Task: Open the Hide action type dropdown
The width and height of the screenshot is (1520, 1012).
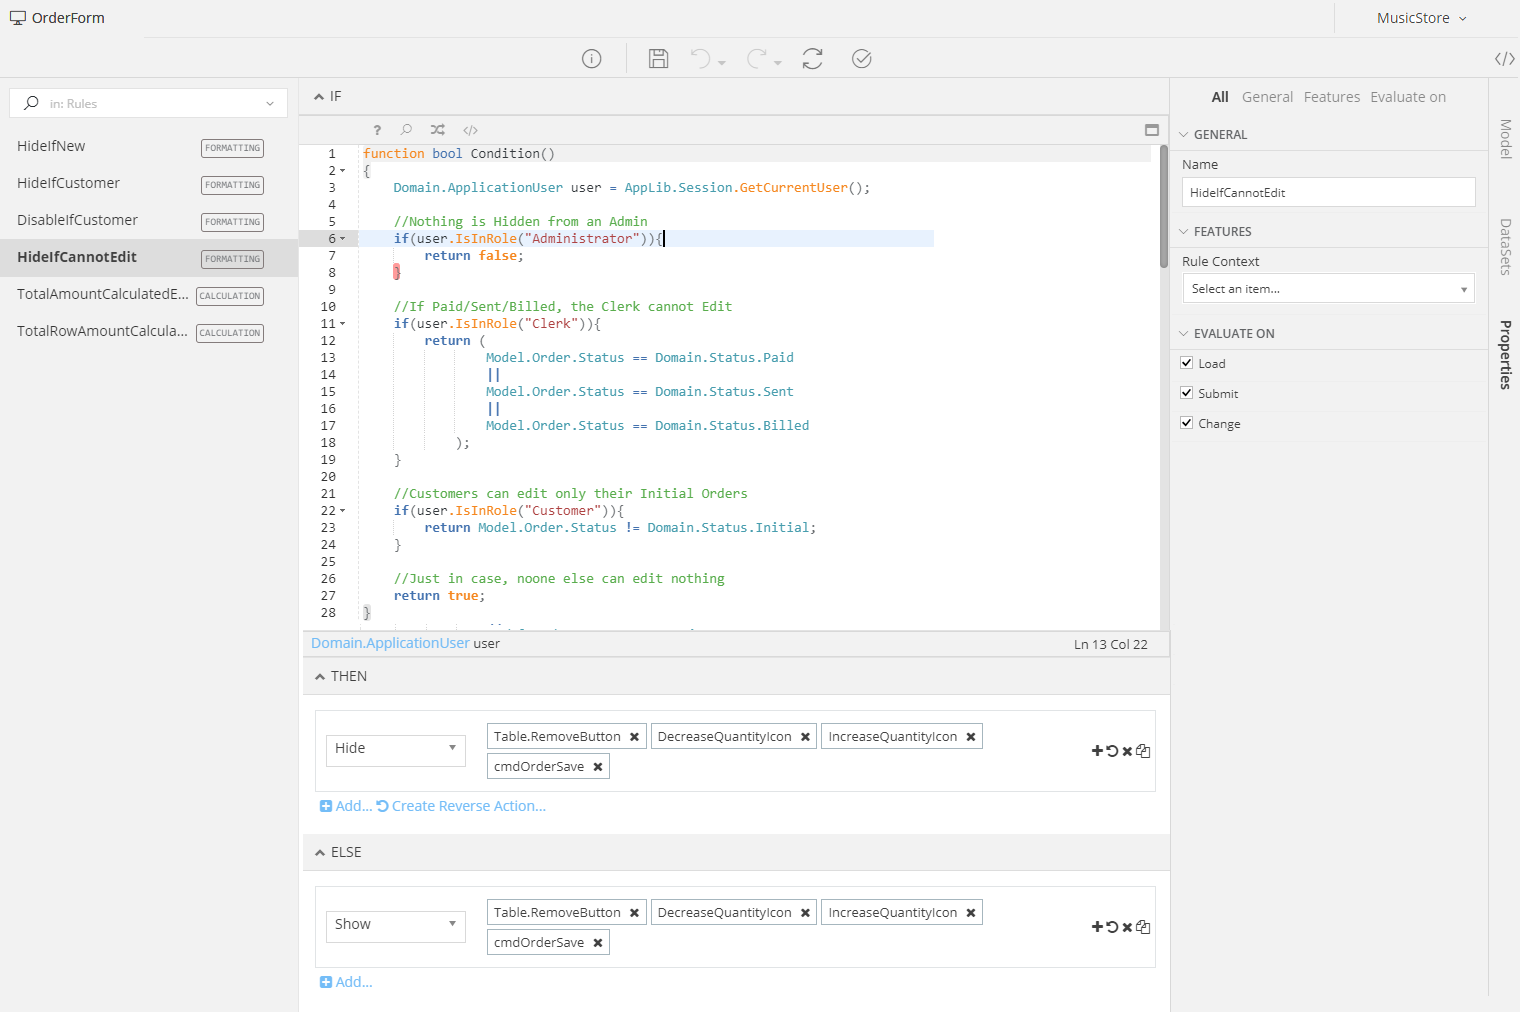Action: 395,749
